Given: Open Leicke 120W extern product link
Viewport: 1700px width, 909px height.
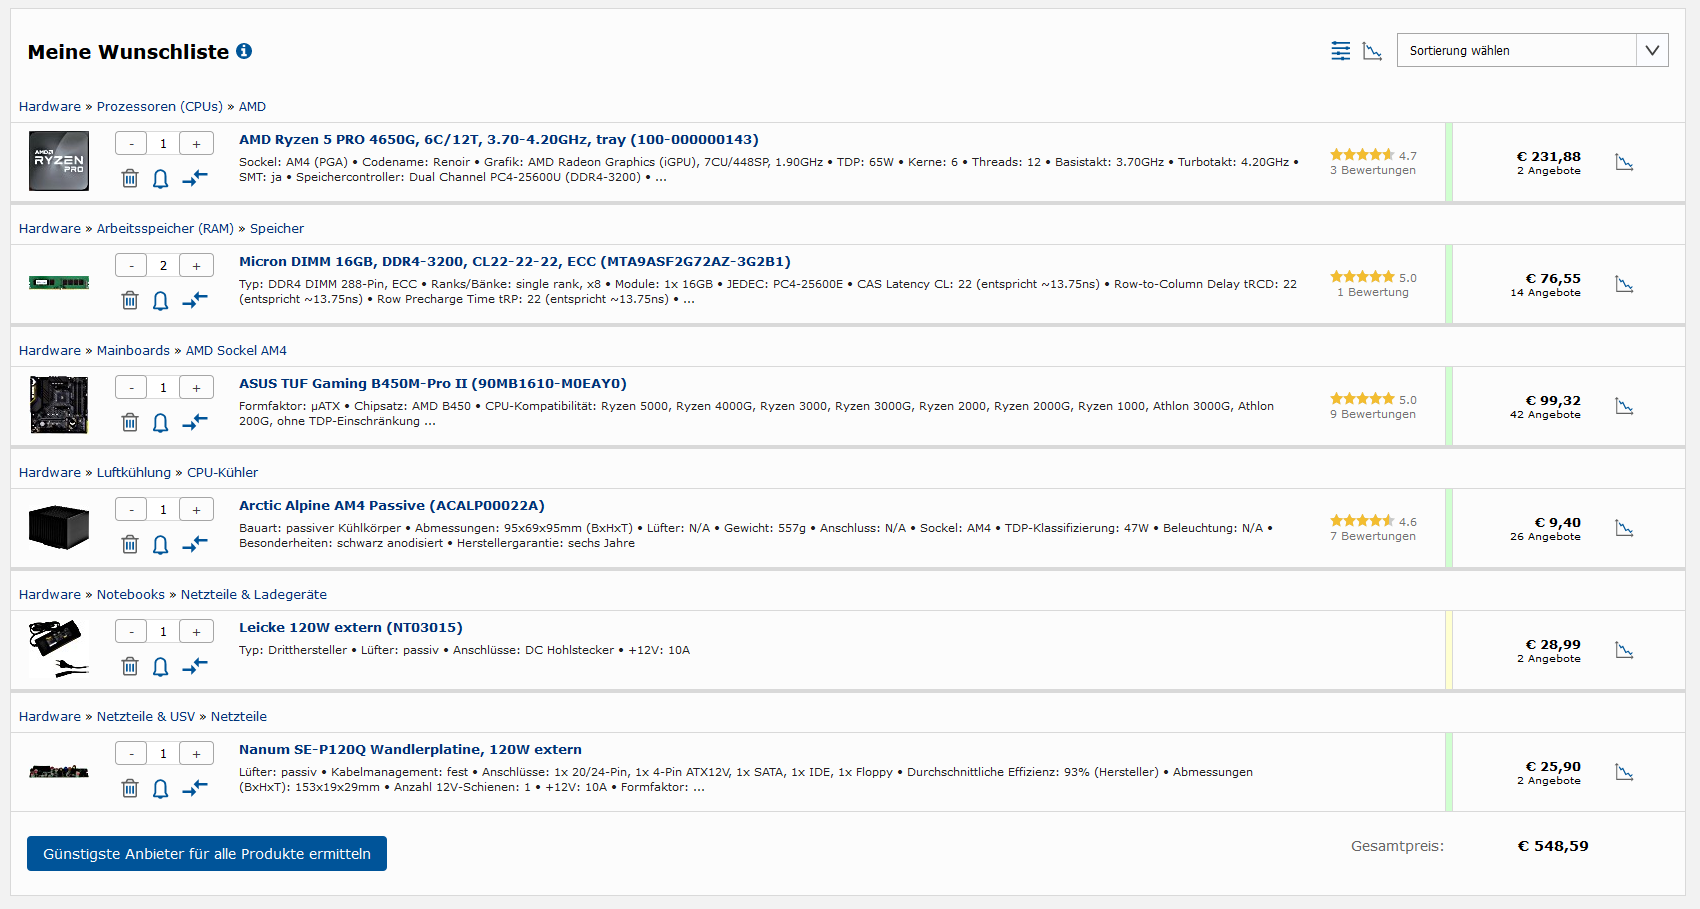Looking at the screenshot, I should [350, 627].
